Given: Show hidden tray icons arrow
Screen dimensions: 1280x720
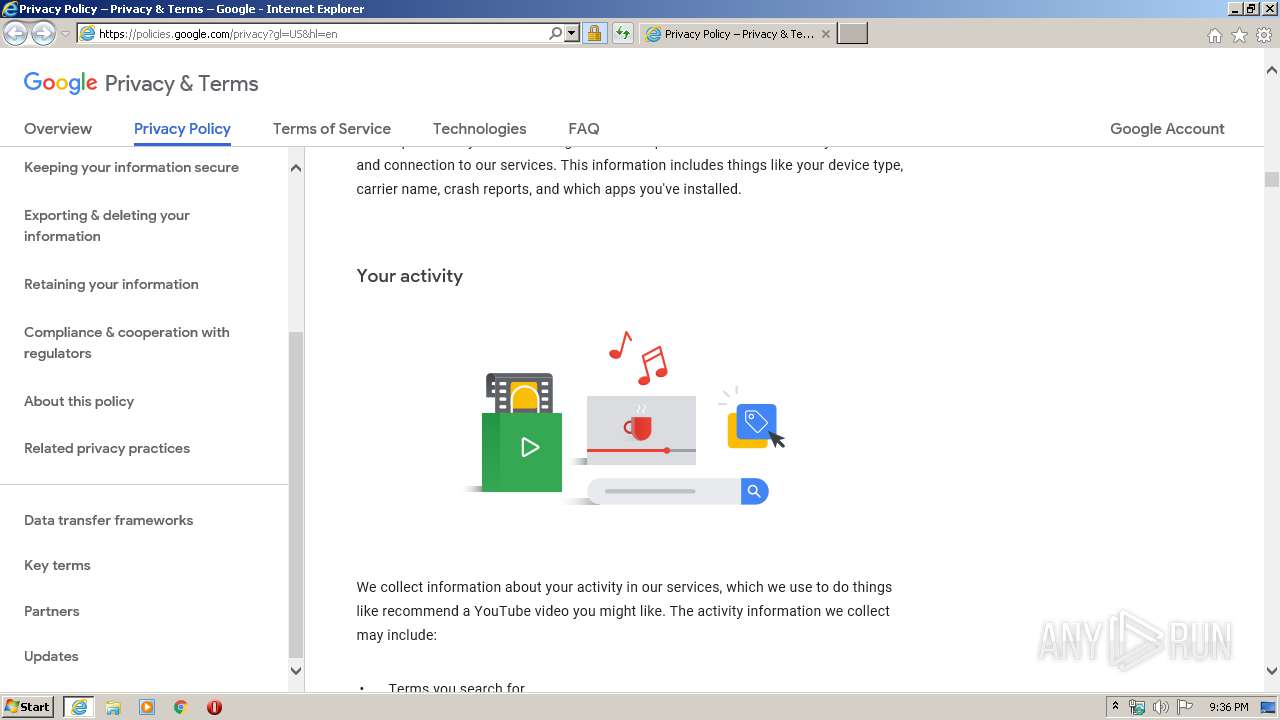Looking at the screenshot, I should pos(1116,707).
